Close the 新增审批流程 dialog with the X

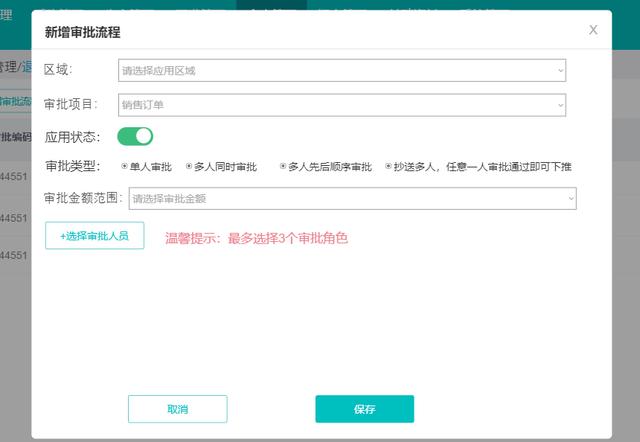(x=593, y=30)
